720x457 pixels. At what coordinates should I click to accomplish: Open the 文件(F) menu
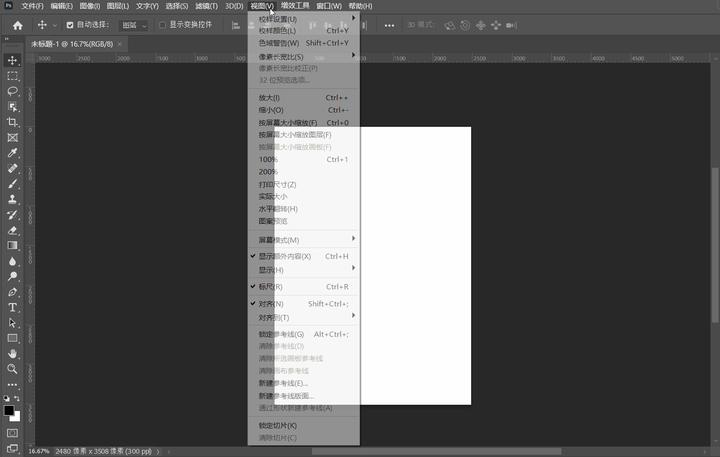(x=32, y=6)
